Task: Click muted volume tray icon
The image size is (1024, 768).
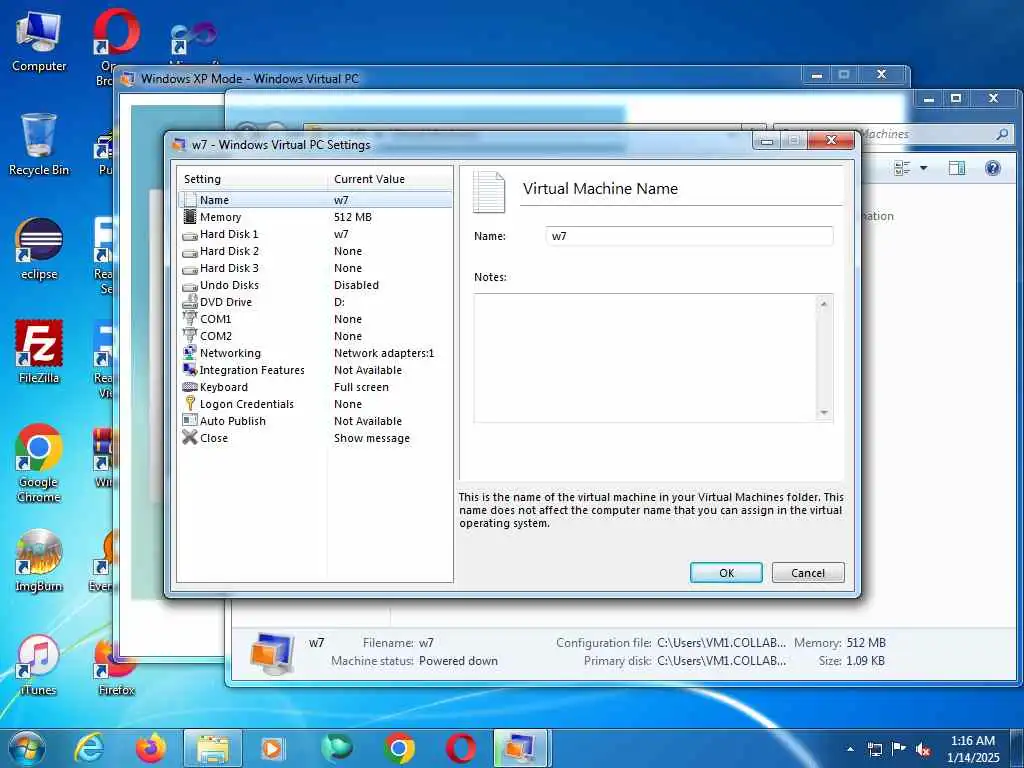Action: (x=923, y=749)
